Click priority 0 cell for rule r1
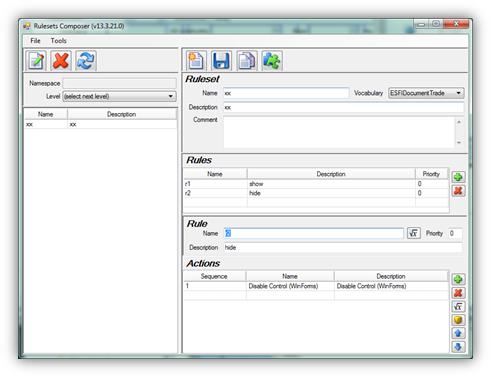Screen dimensions: 491x377 (x=432, y=184)
